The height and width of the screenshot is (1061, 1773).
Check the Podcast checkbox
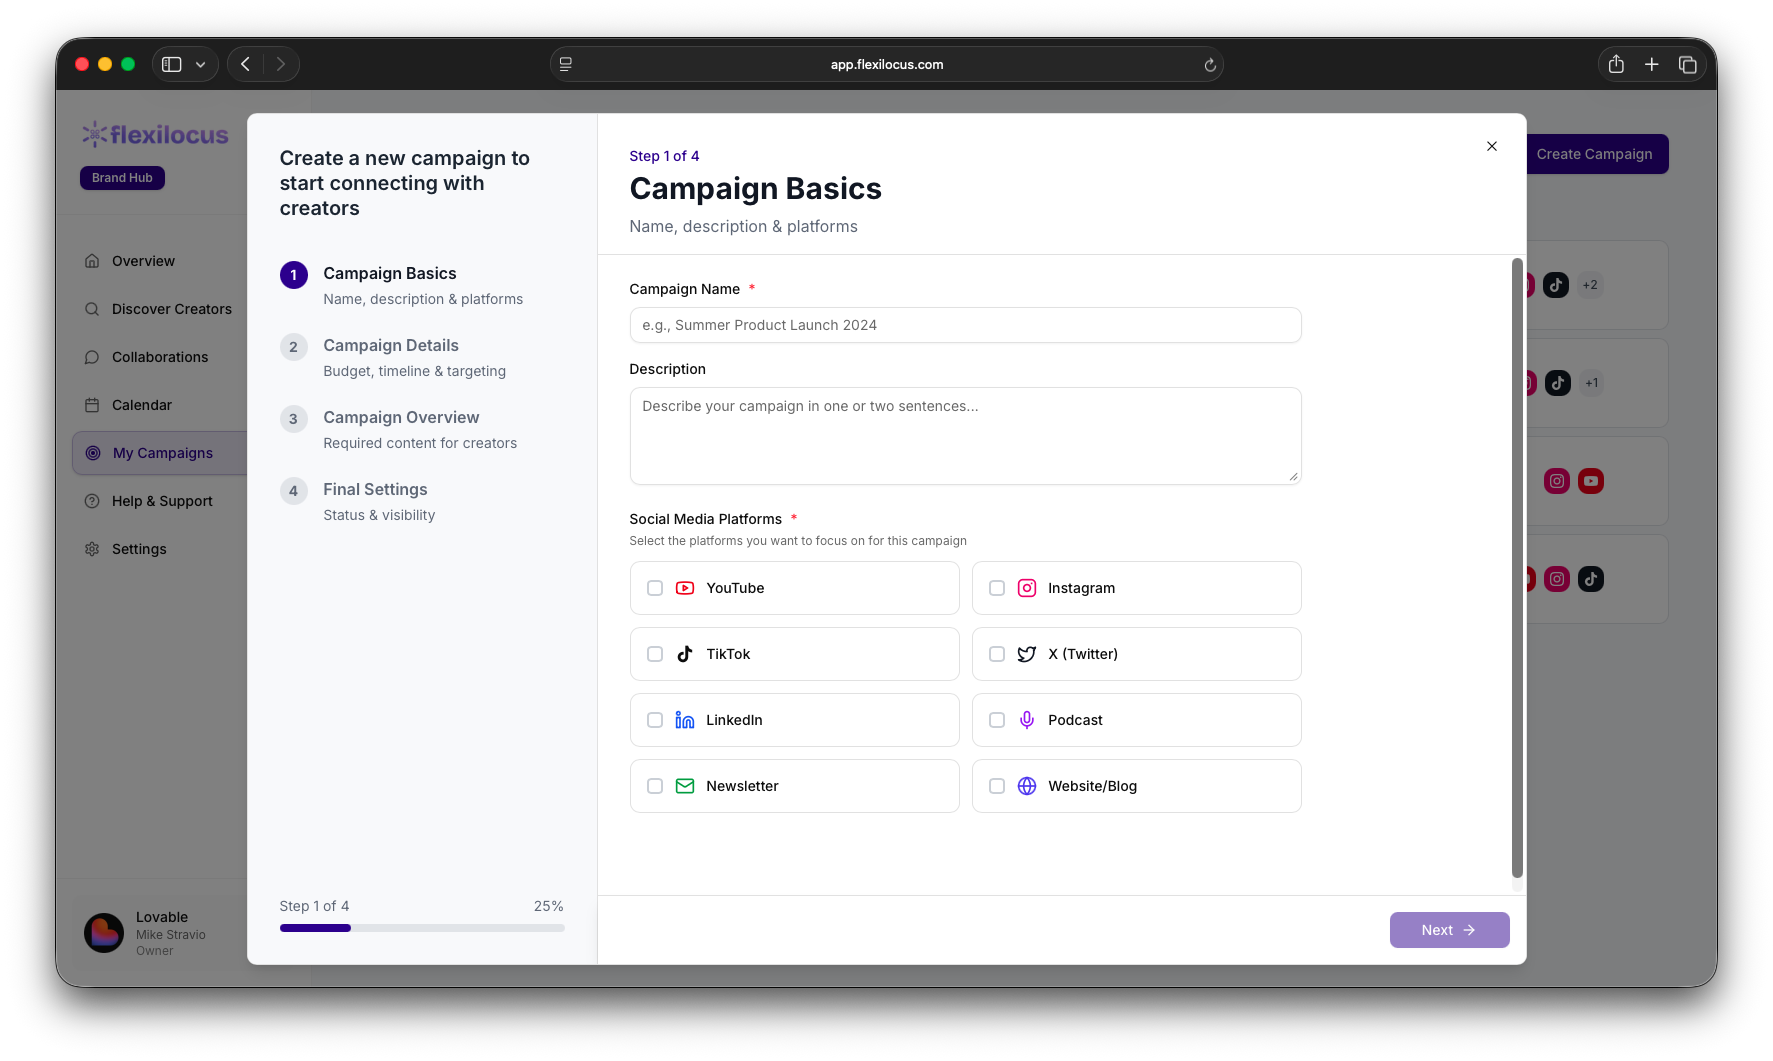[996, 720]
